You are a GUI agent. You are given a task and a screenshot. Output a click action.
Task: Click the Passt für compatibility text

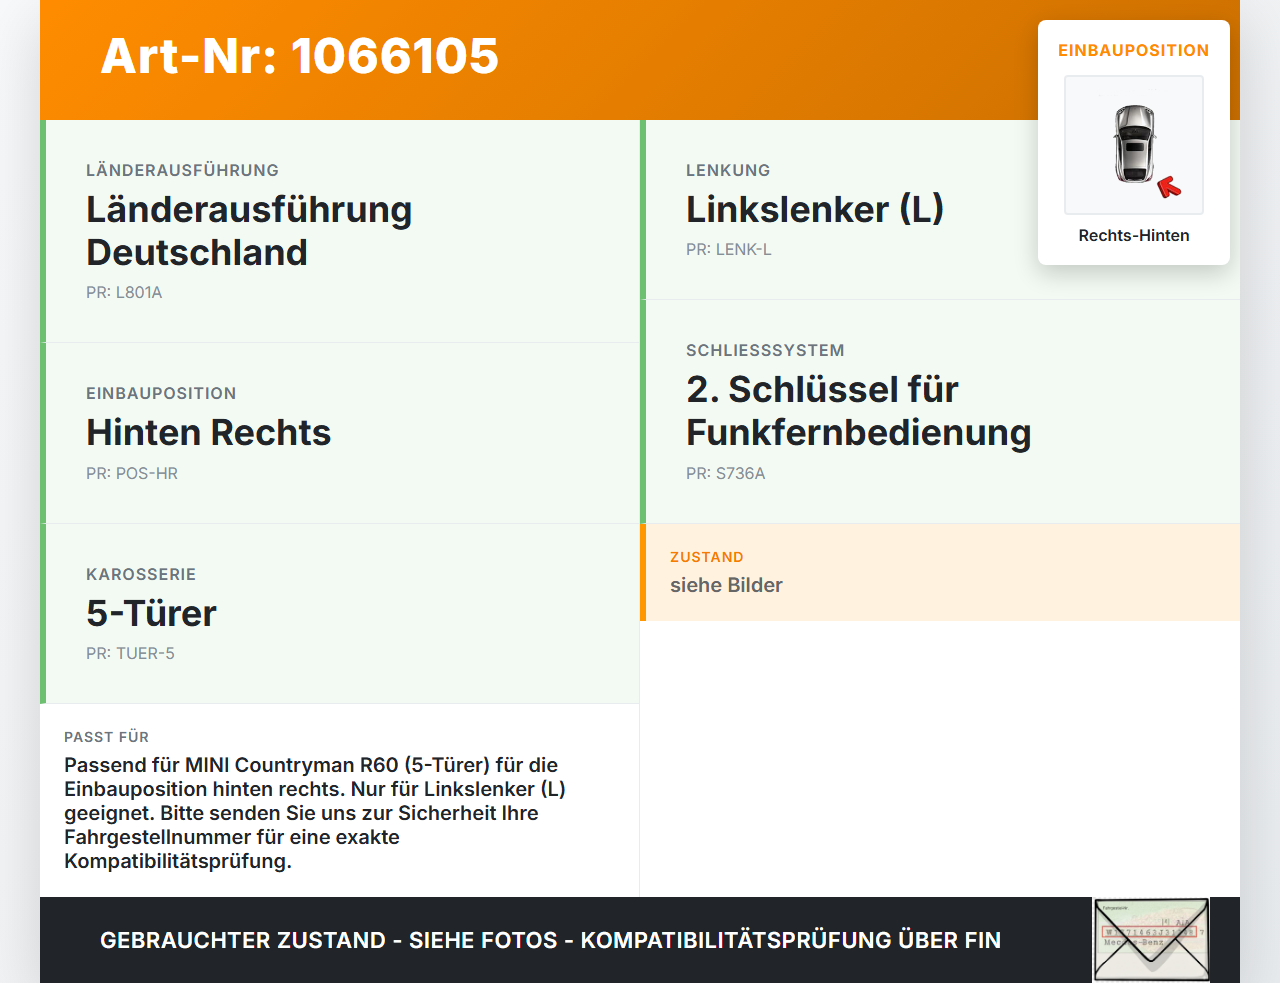click(315, 813)
